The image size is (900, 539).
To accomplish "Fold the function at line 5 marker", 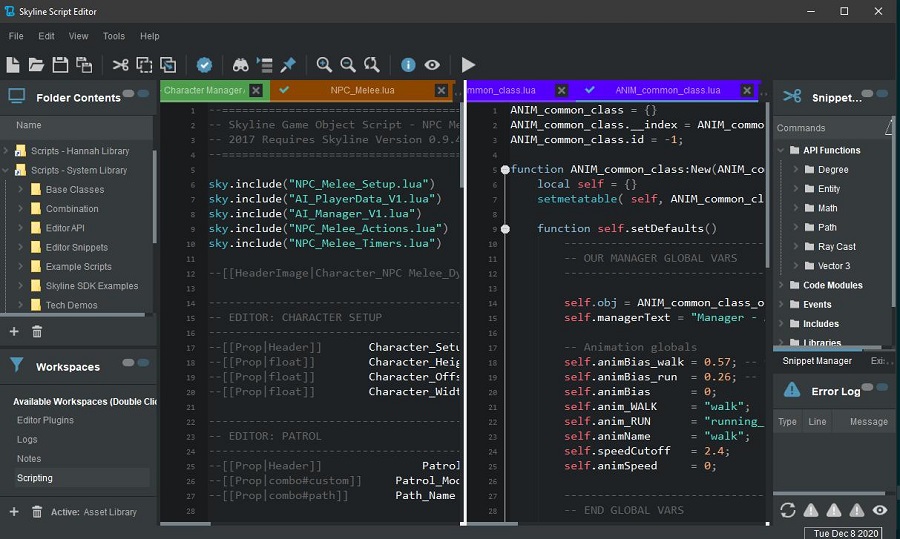I will 505,169.
